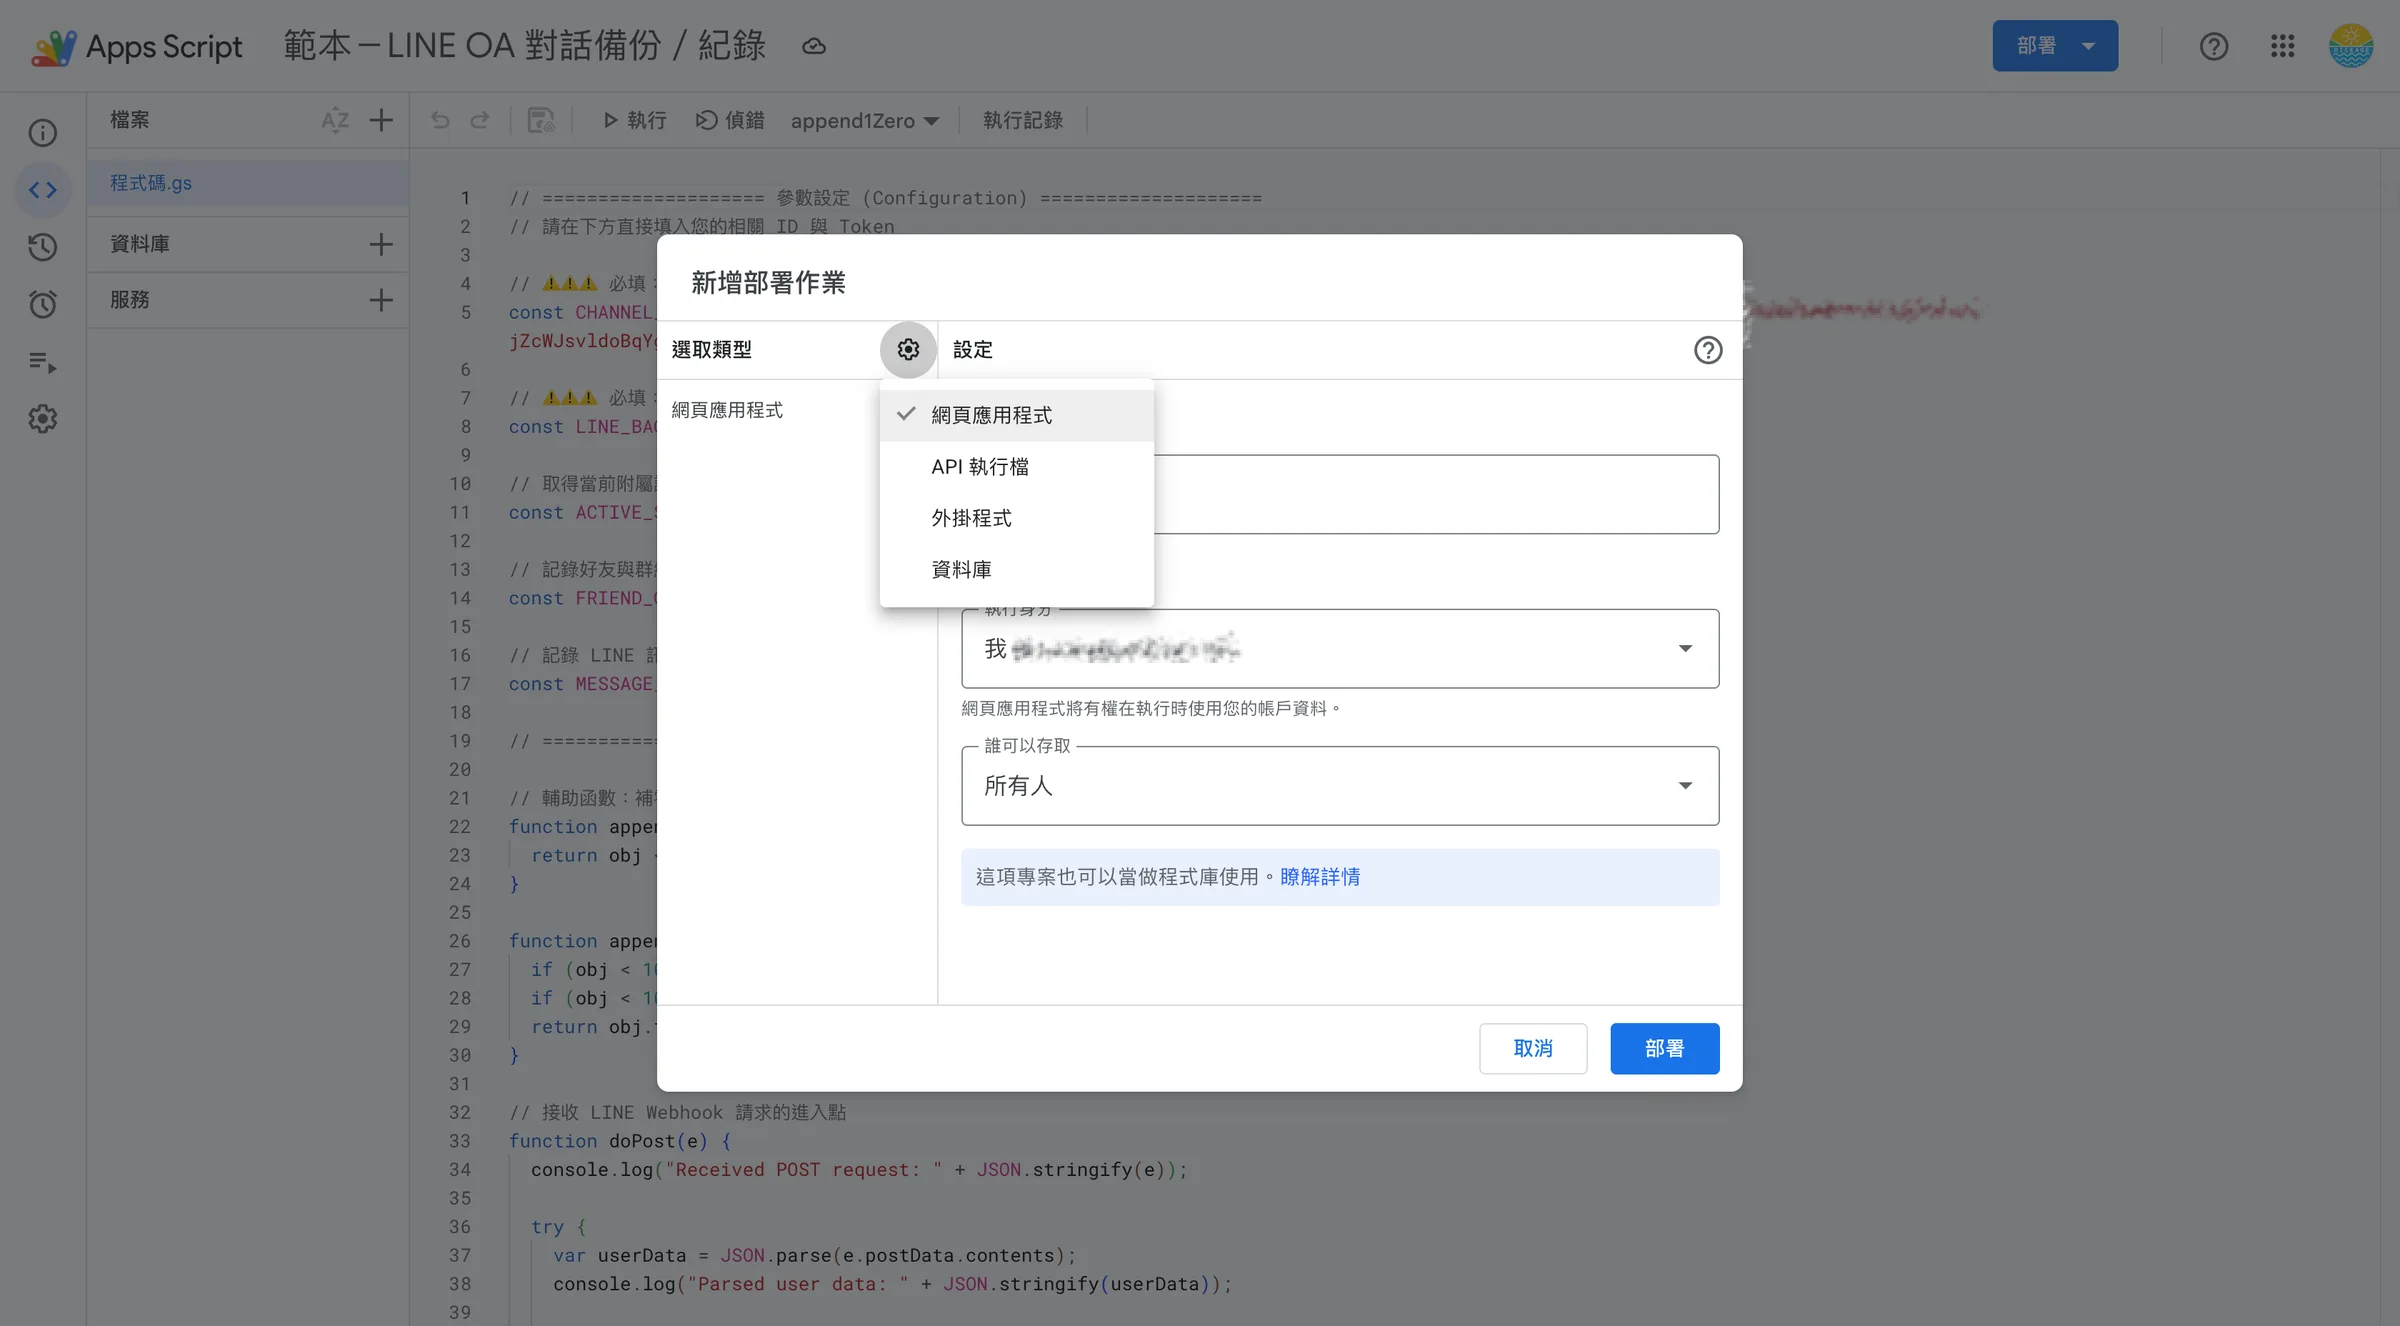
Task: Sort files alphabetically with AZ icon
Action: point(335,121)
